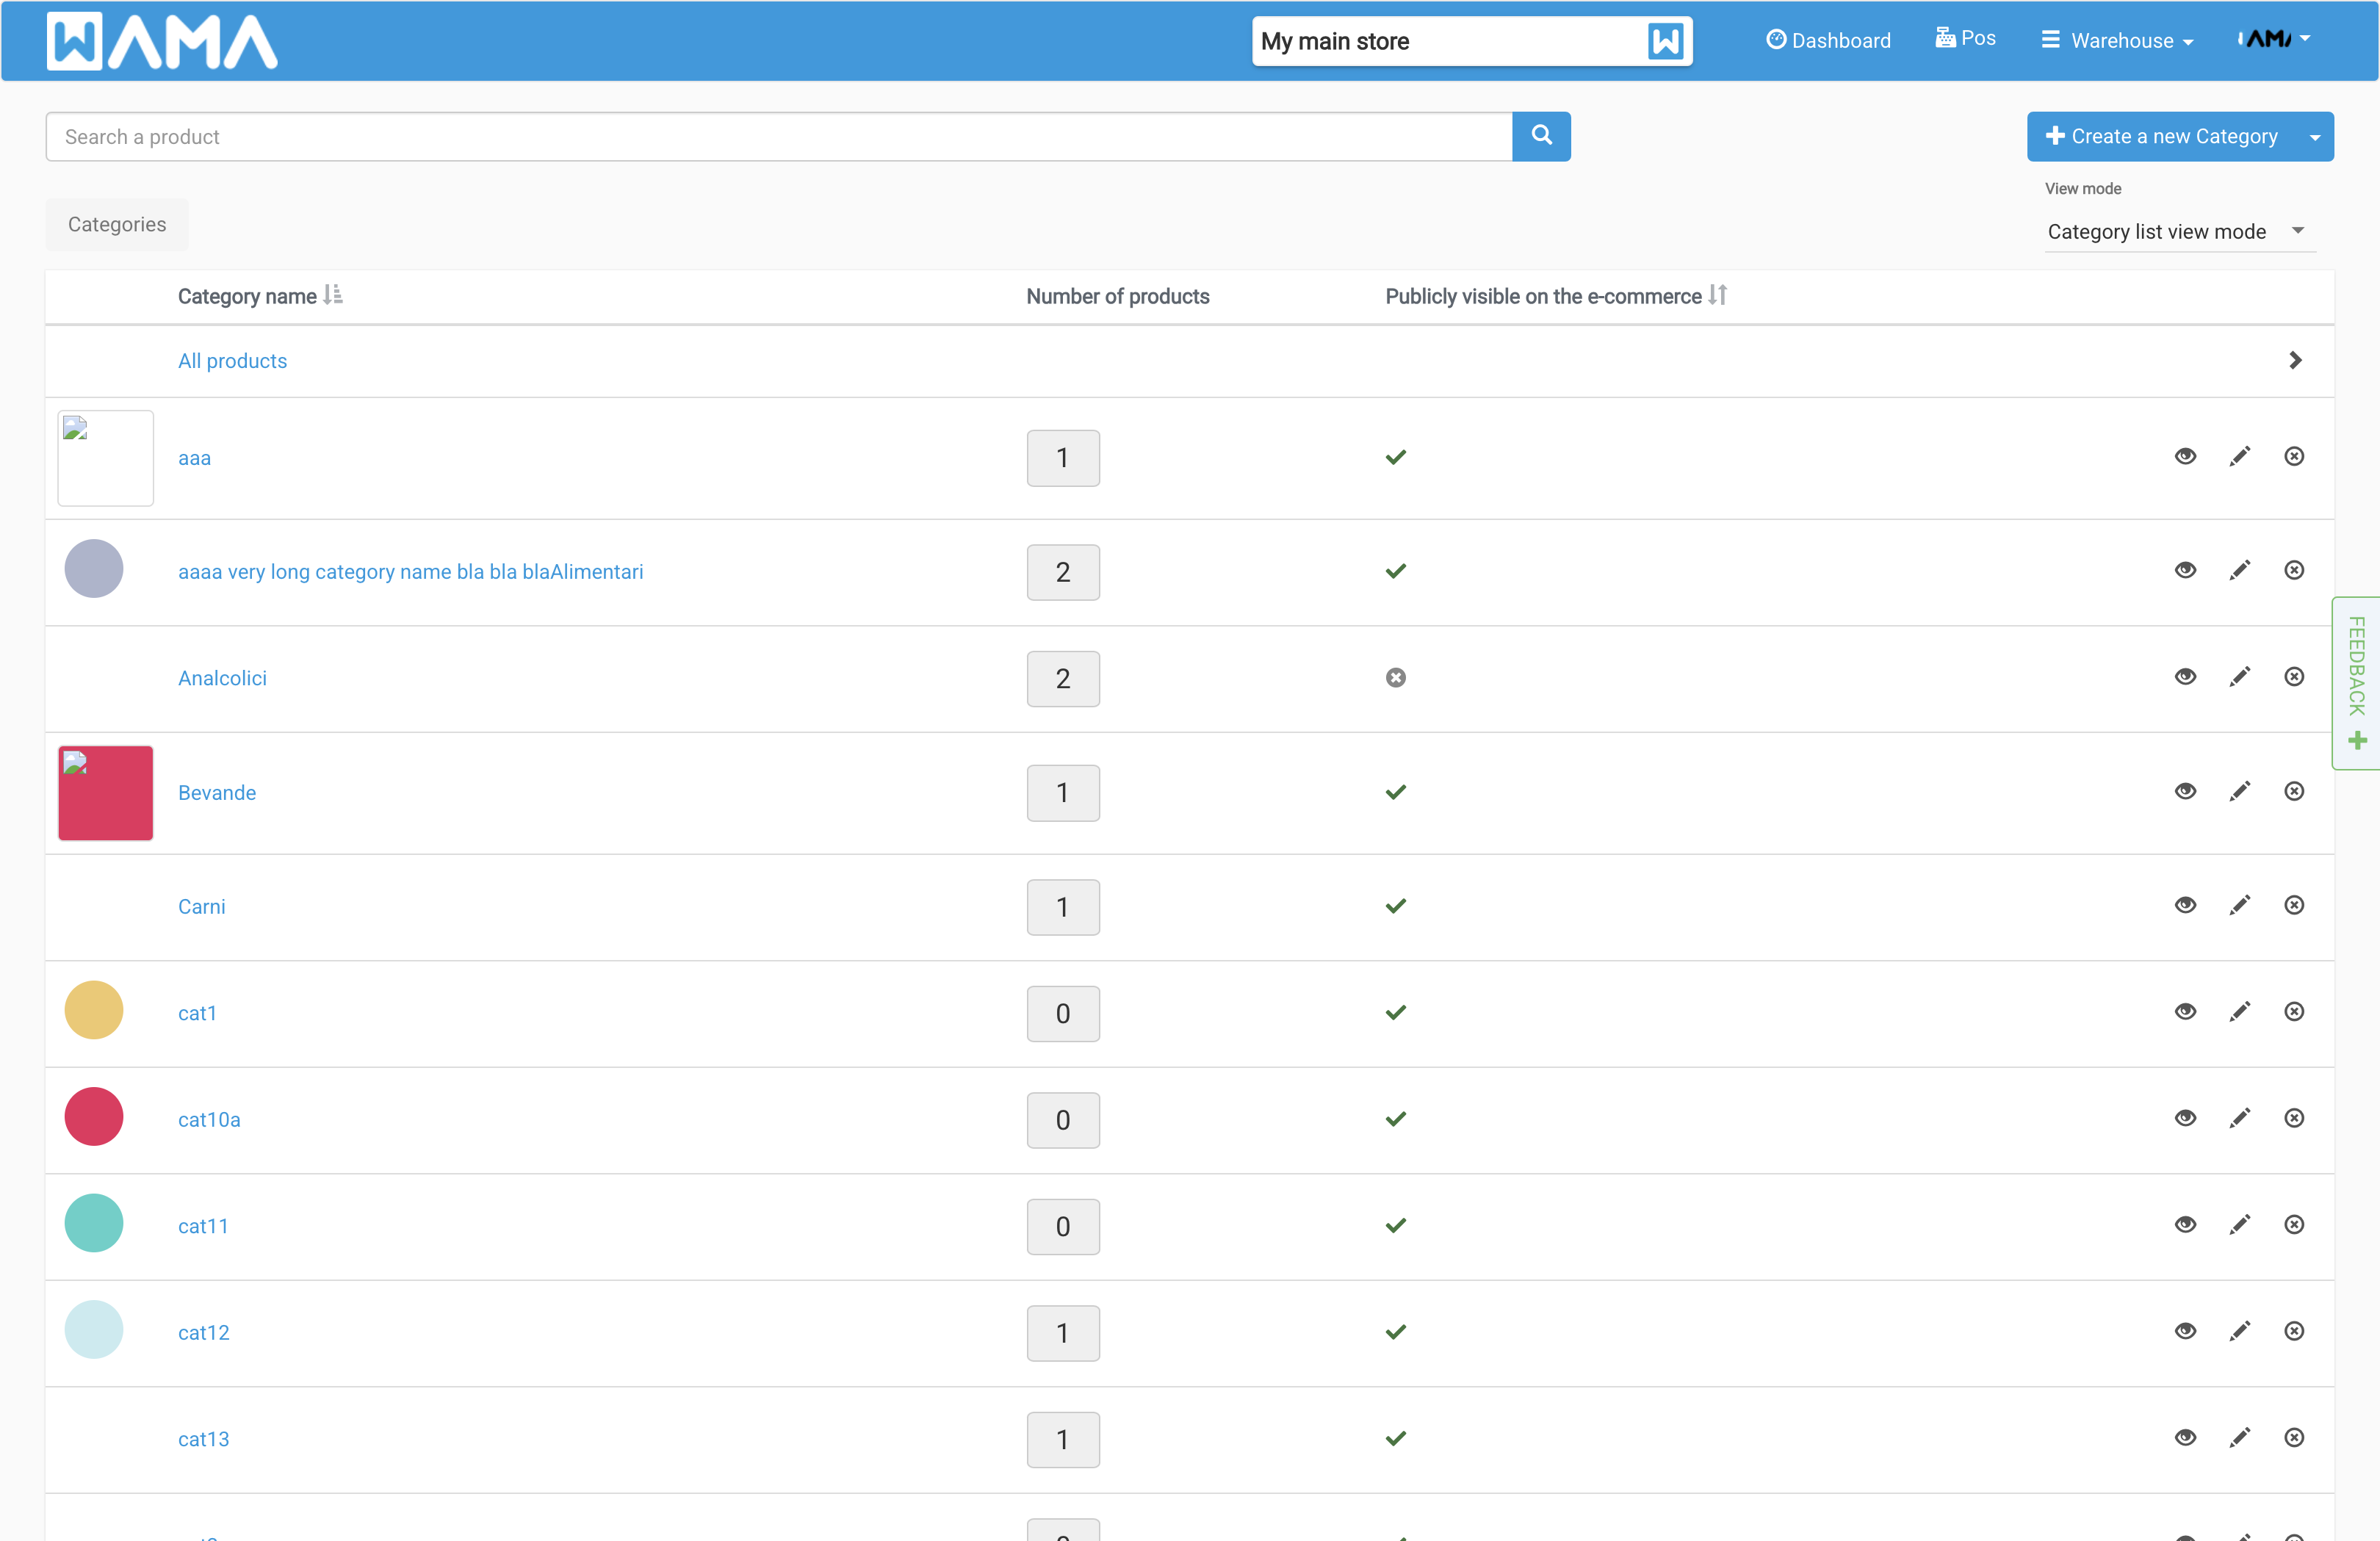Click the product count for Analcolici
This screenshot has height=1541, width=2380.
(1063, 679)
